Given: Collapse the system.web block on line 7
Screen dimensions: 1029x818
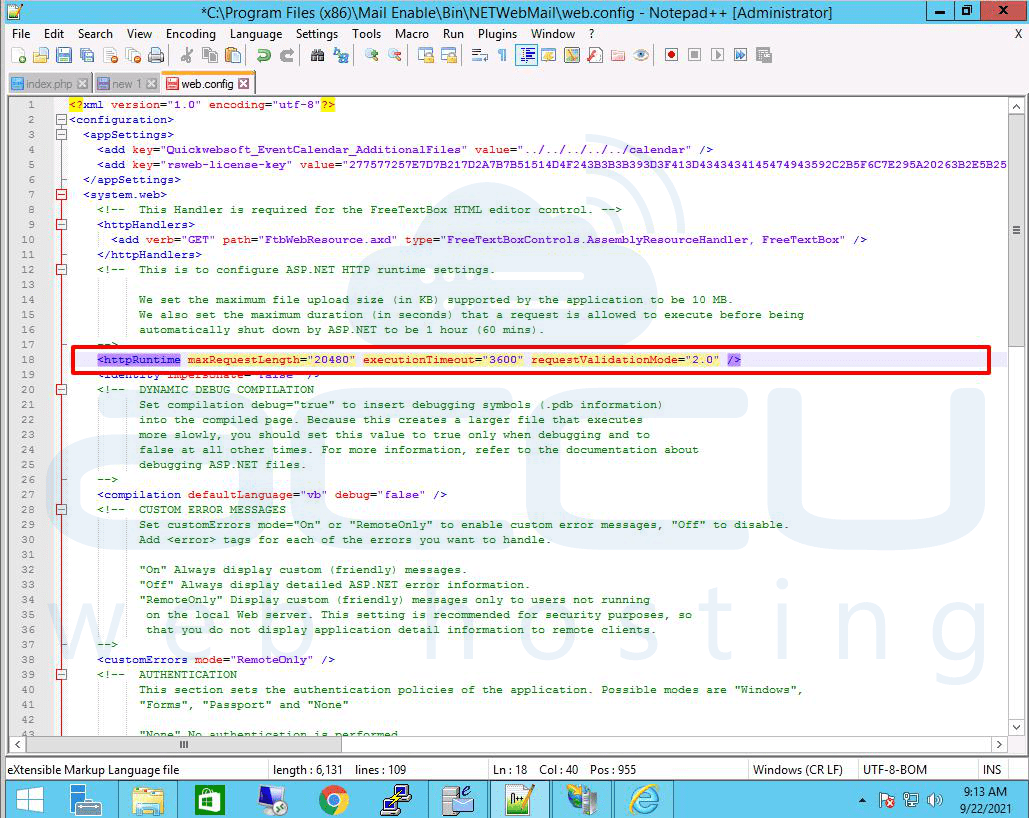Looking at the screenshot, I should point(61,194).
